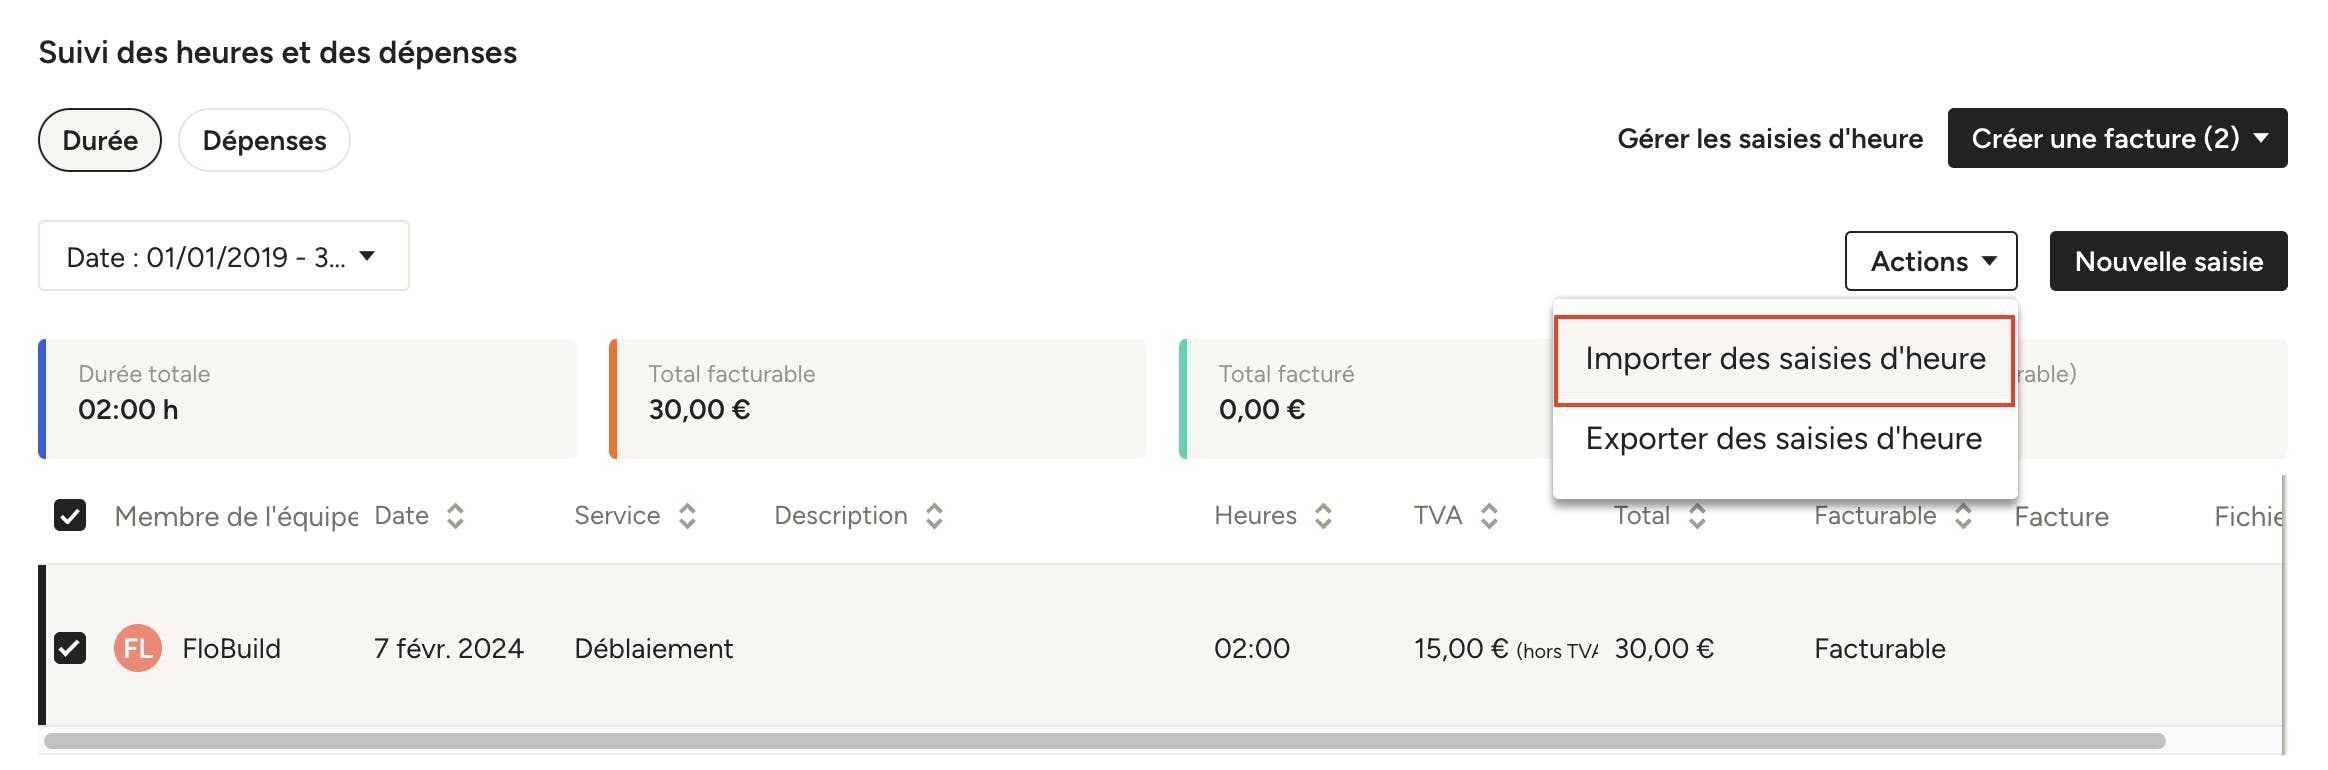This screenshot has width=2328, height=770.
Task: Toggle the select-all header checkbox
Action: coord(70,516)
